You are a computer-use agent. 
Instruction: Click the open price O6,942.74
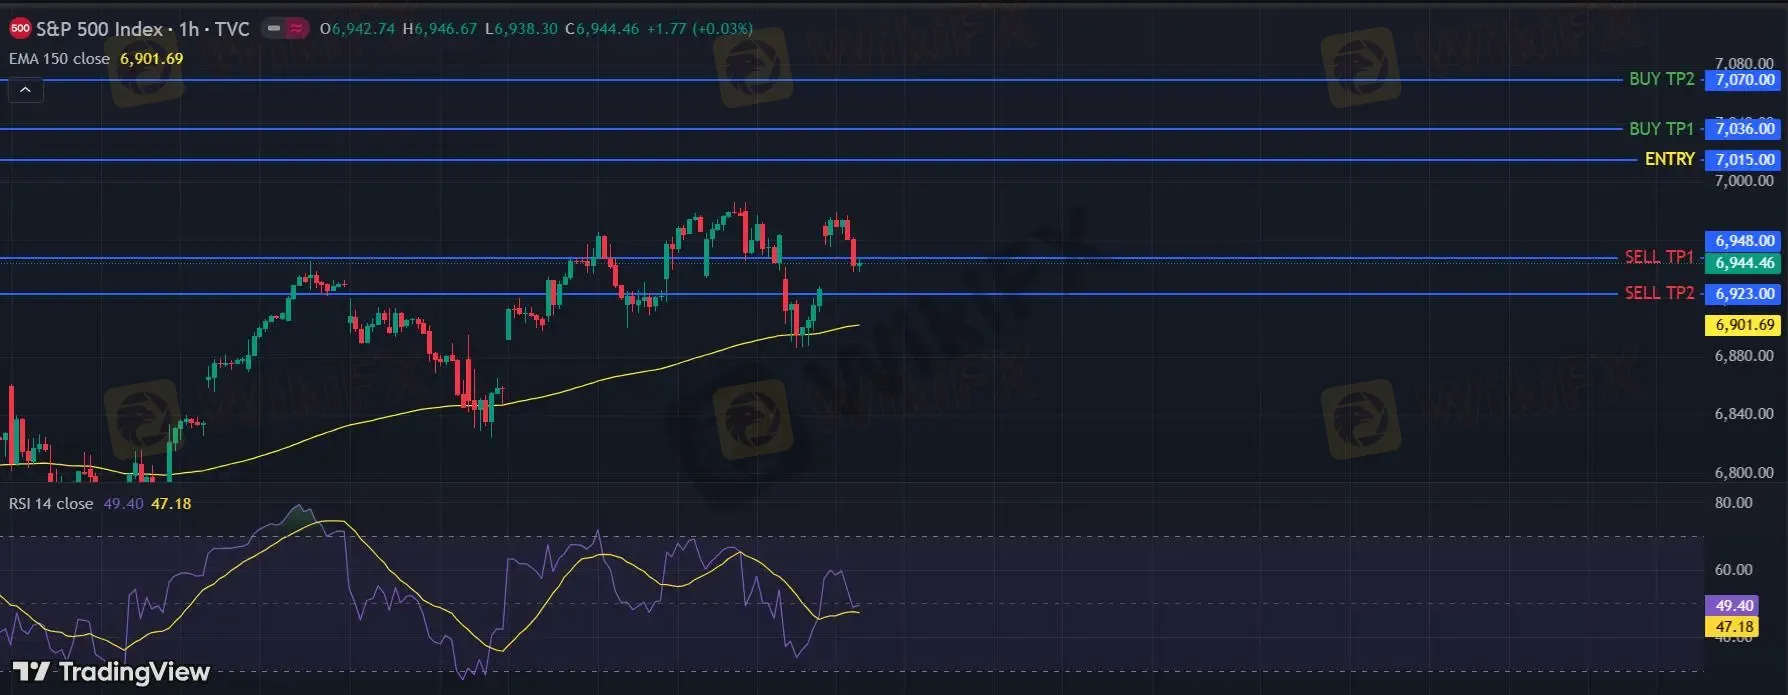[x=358, y=28]
